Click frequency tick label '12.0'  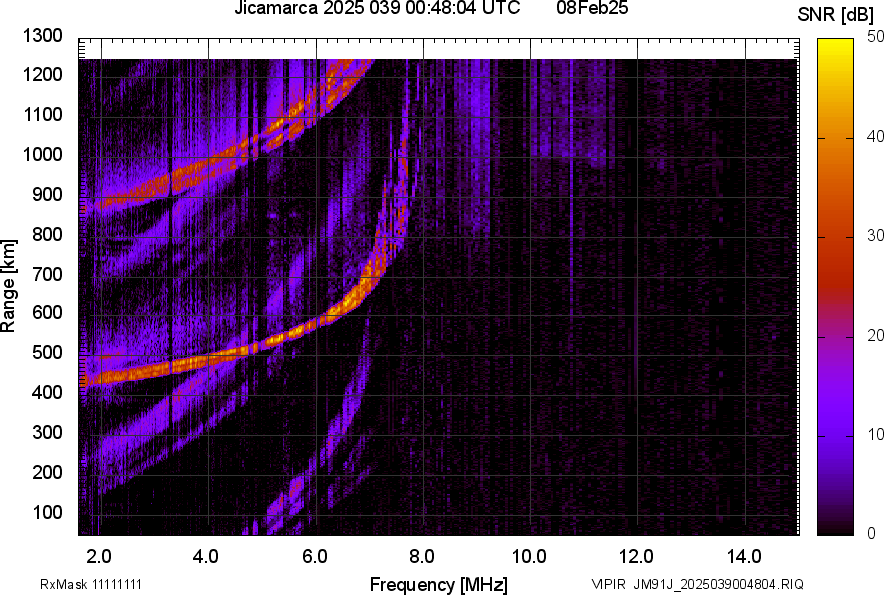(637, 557)
